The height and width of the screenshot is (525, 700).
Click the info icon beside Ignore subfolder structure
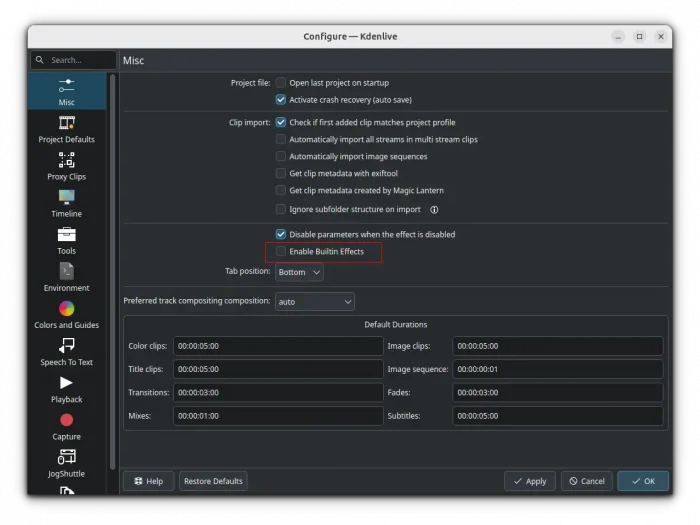click(434, 209)
